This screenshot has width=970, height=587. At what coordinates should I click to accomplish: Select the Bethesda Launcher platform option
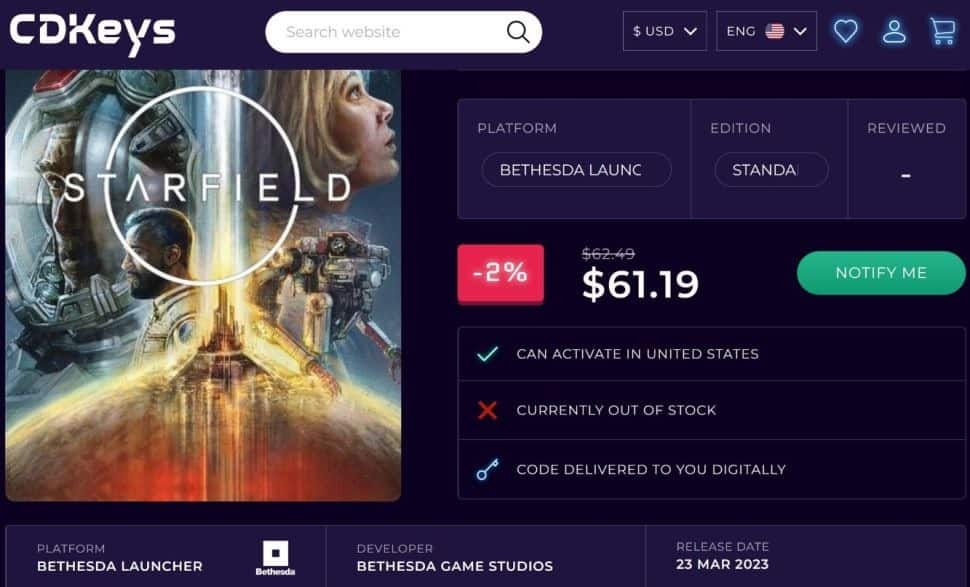click(576, 170)
